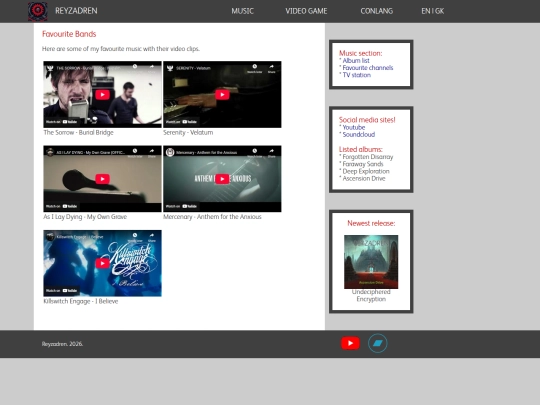Image resolution: width=540 pixels, height=405 pixels.
Task: Click Watch later icon on Killswitch Engage video
Action: coord(135,236)
